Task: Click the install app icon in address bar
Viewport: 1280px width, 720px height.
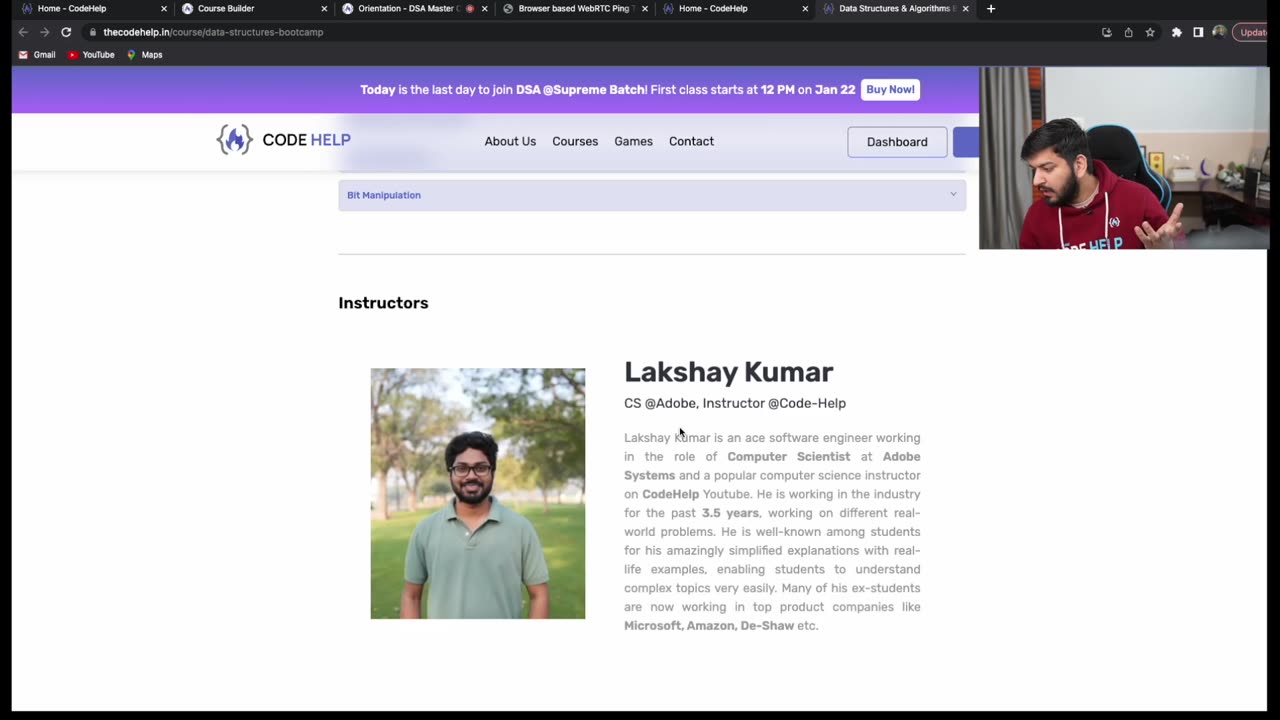Action: pos(1106,32)
